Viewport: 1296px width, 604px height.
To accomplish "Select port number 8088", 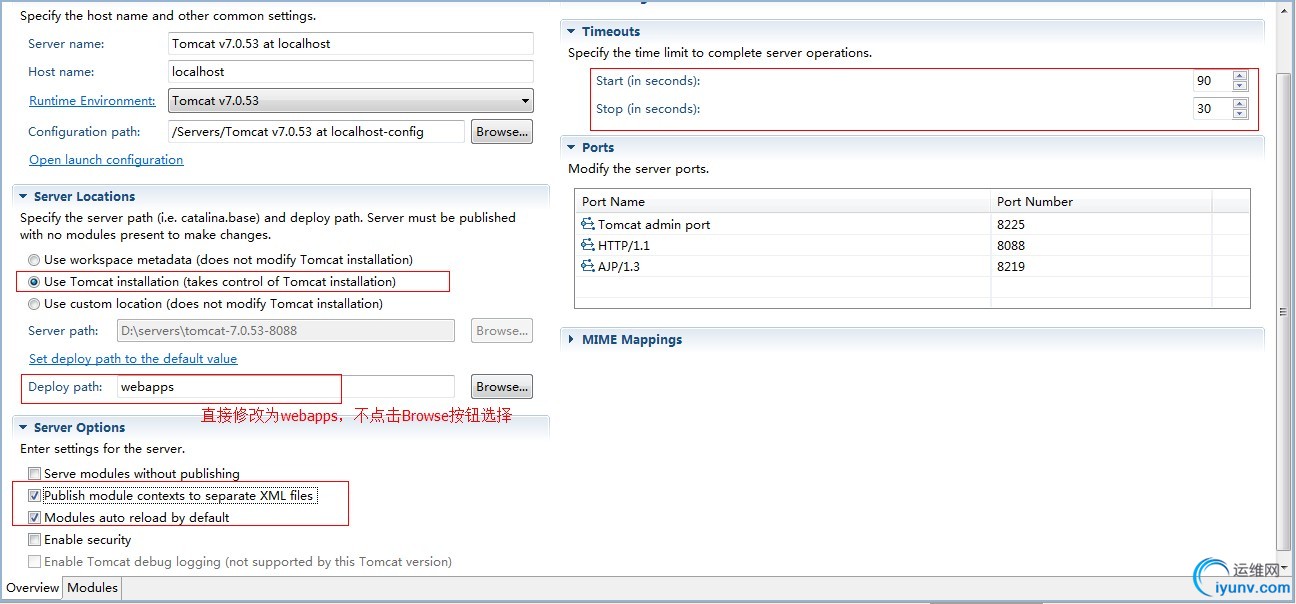I will [1011, 246].
